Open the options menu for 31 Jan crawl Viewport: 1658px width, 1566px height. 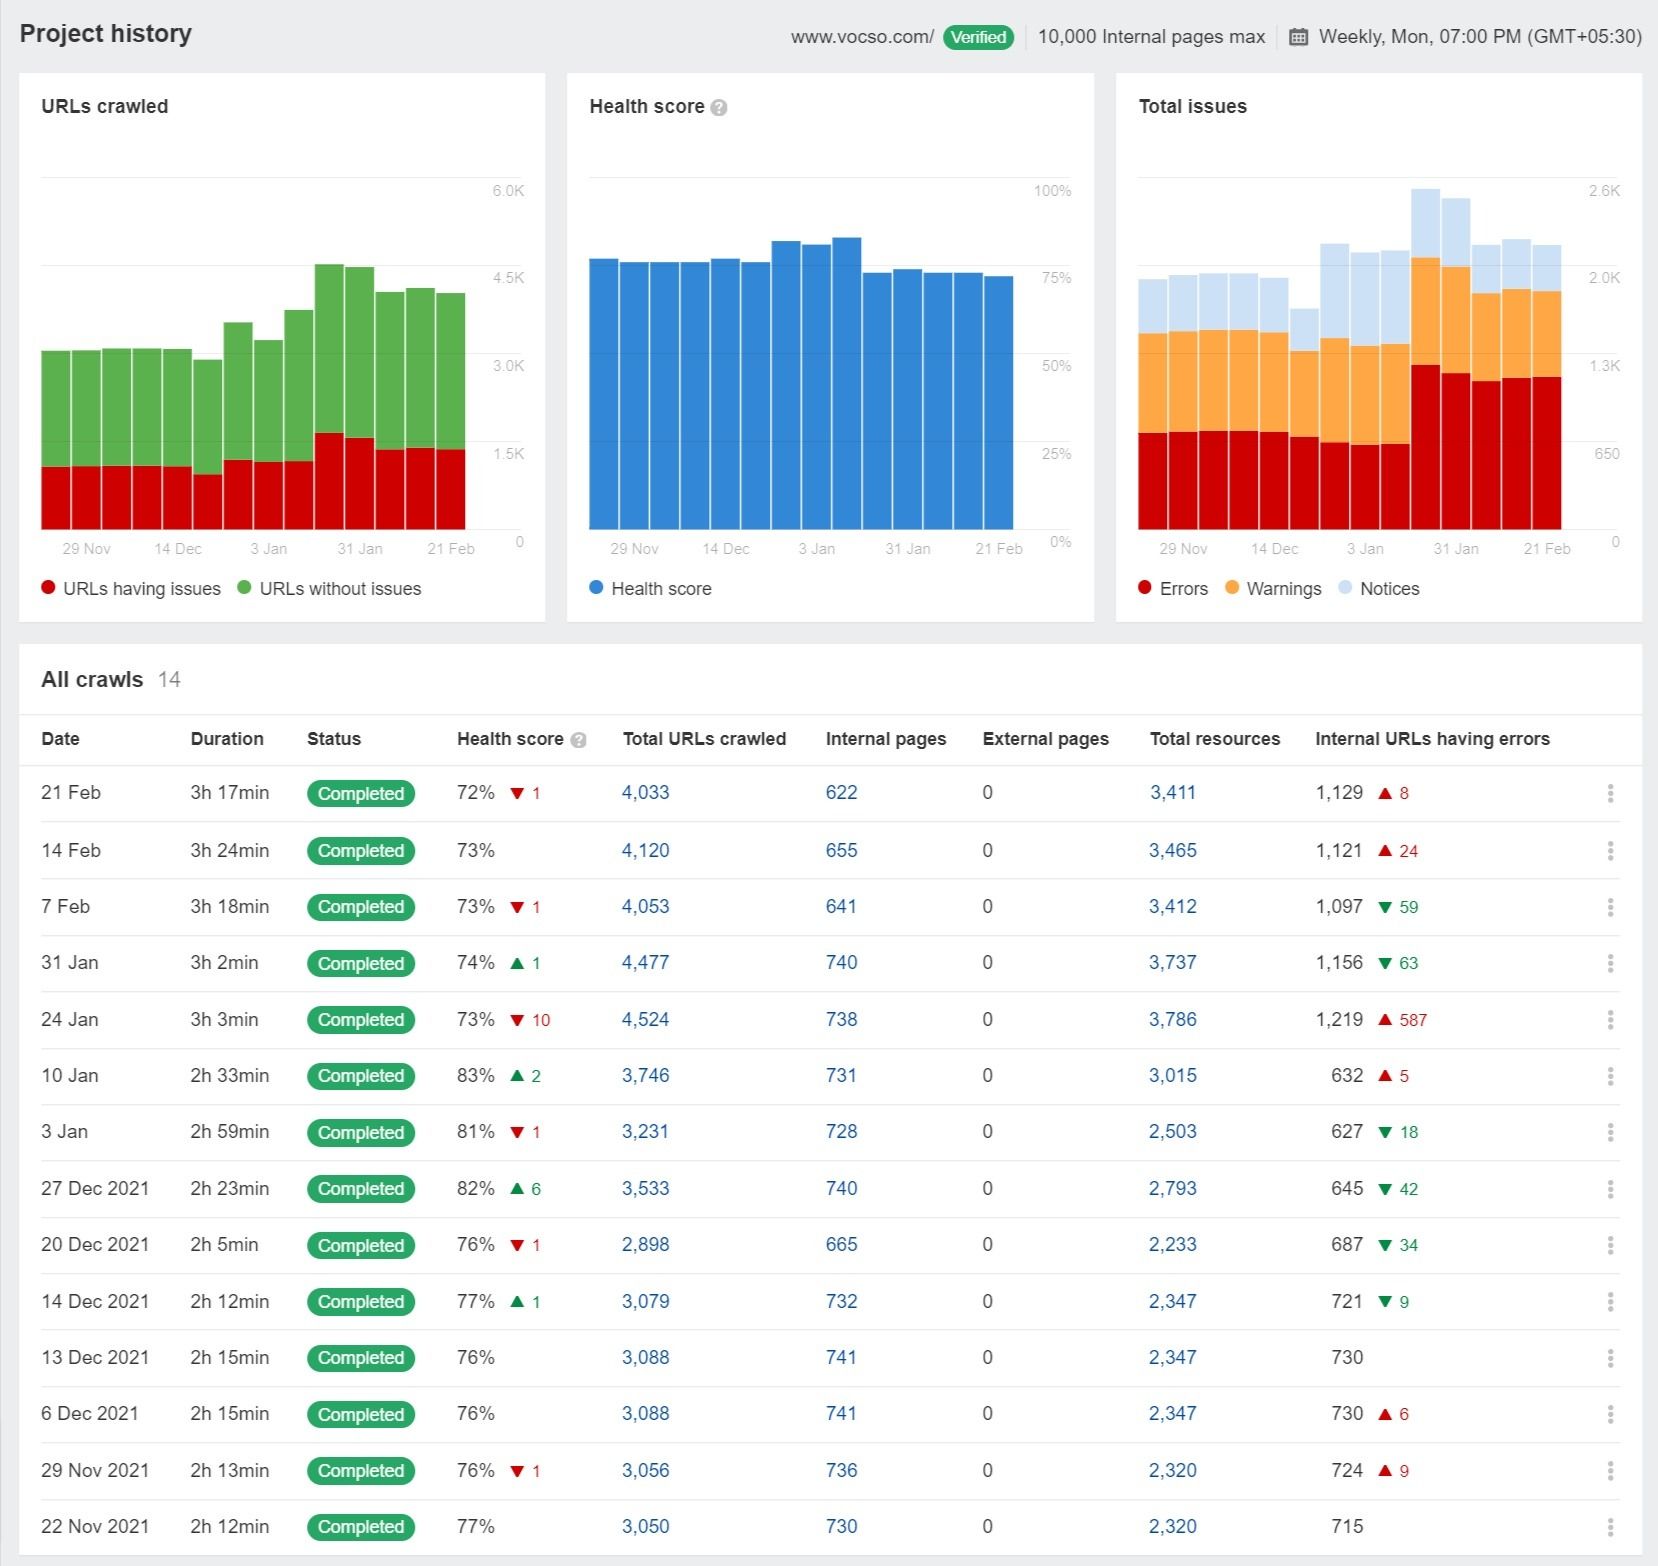coord(1609,963)
